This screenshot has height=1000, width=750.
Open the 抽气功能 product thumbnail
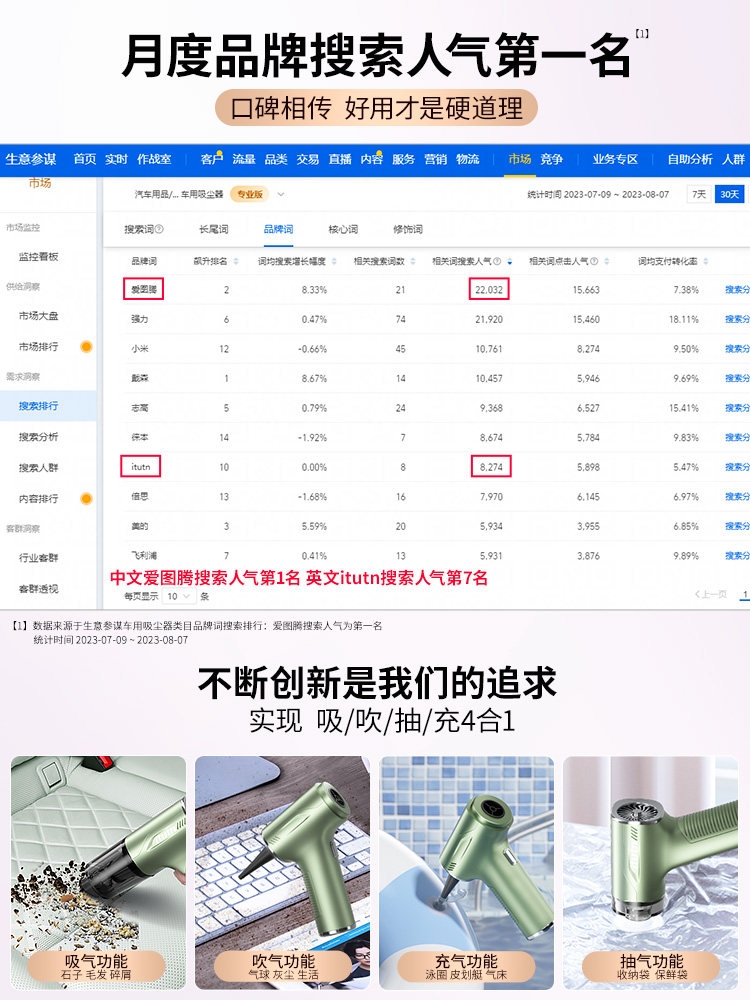tap(651, 872)
